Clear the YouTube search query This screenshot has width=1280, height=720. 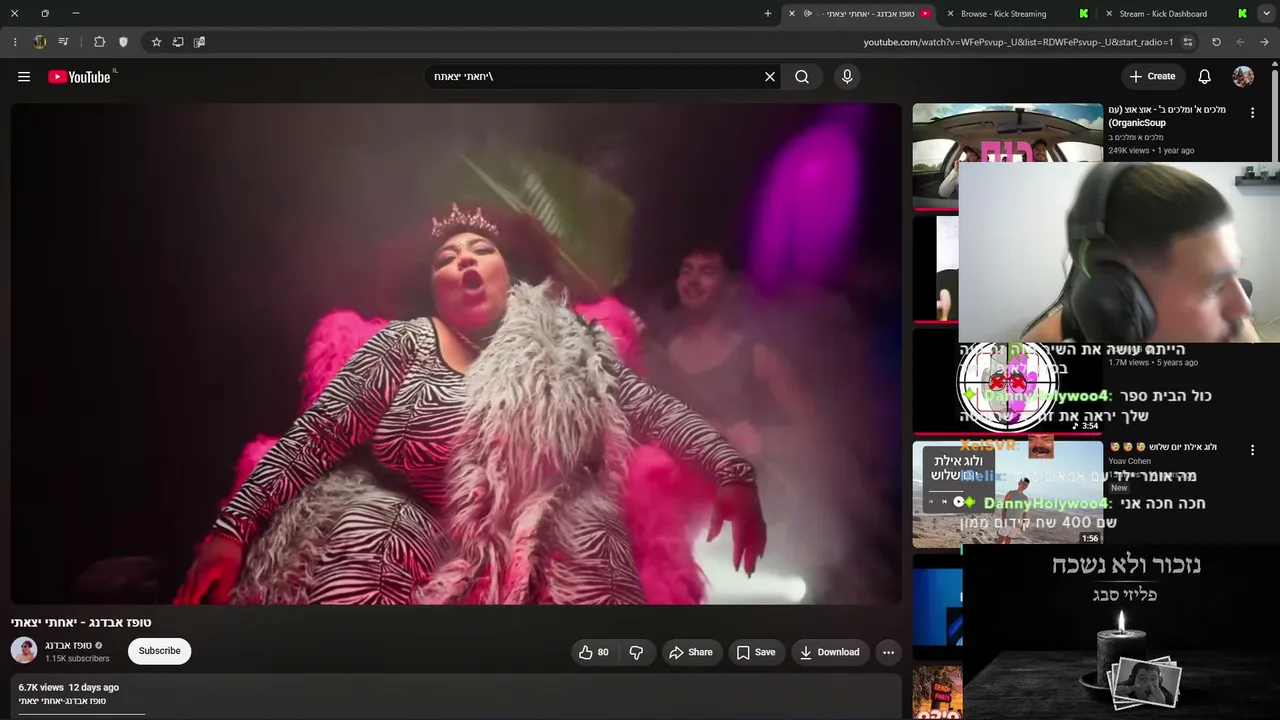click(x=770, y=77)
